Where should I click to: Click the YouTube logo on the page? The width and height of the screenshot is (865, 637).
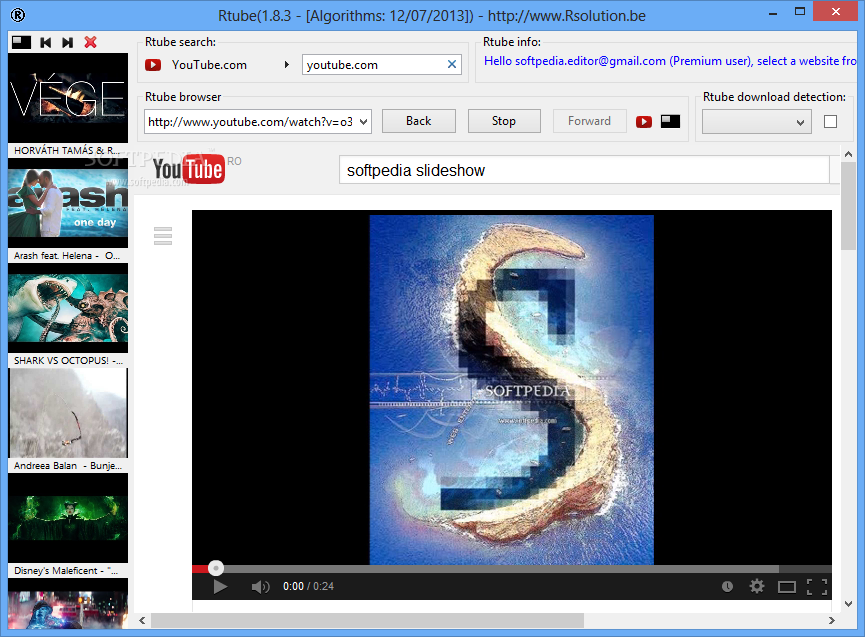[189, 169]
